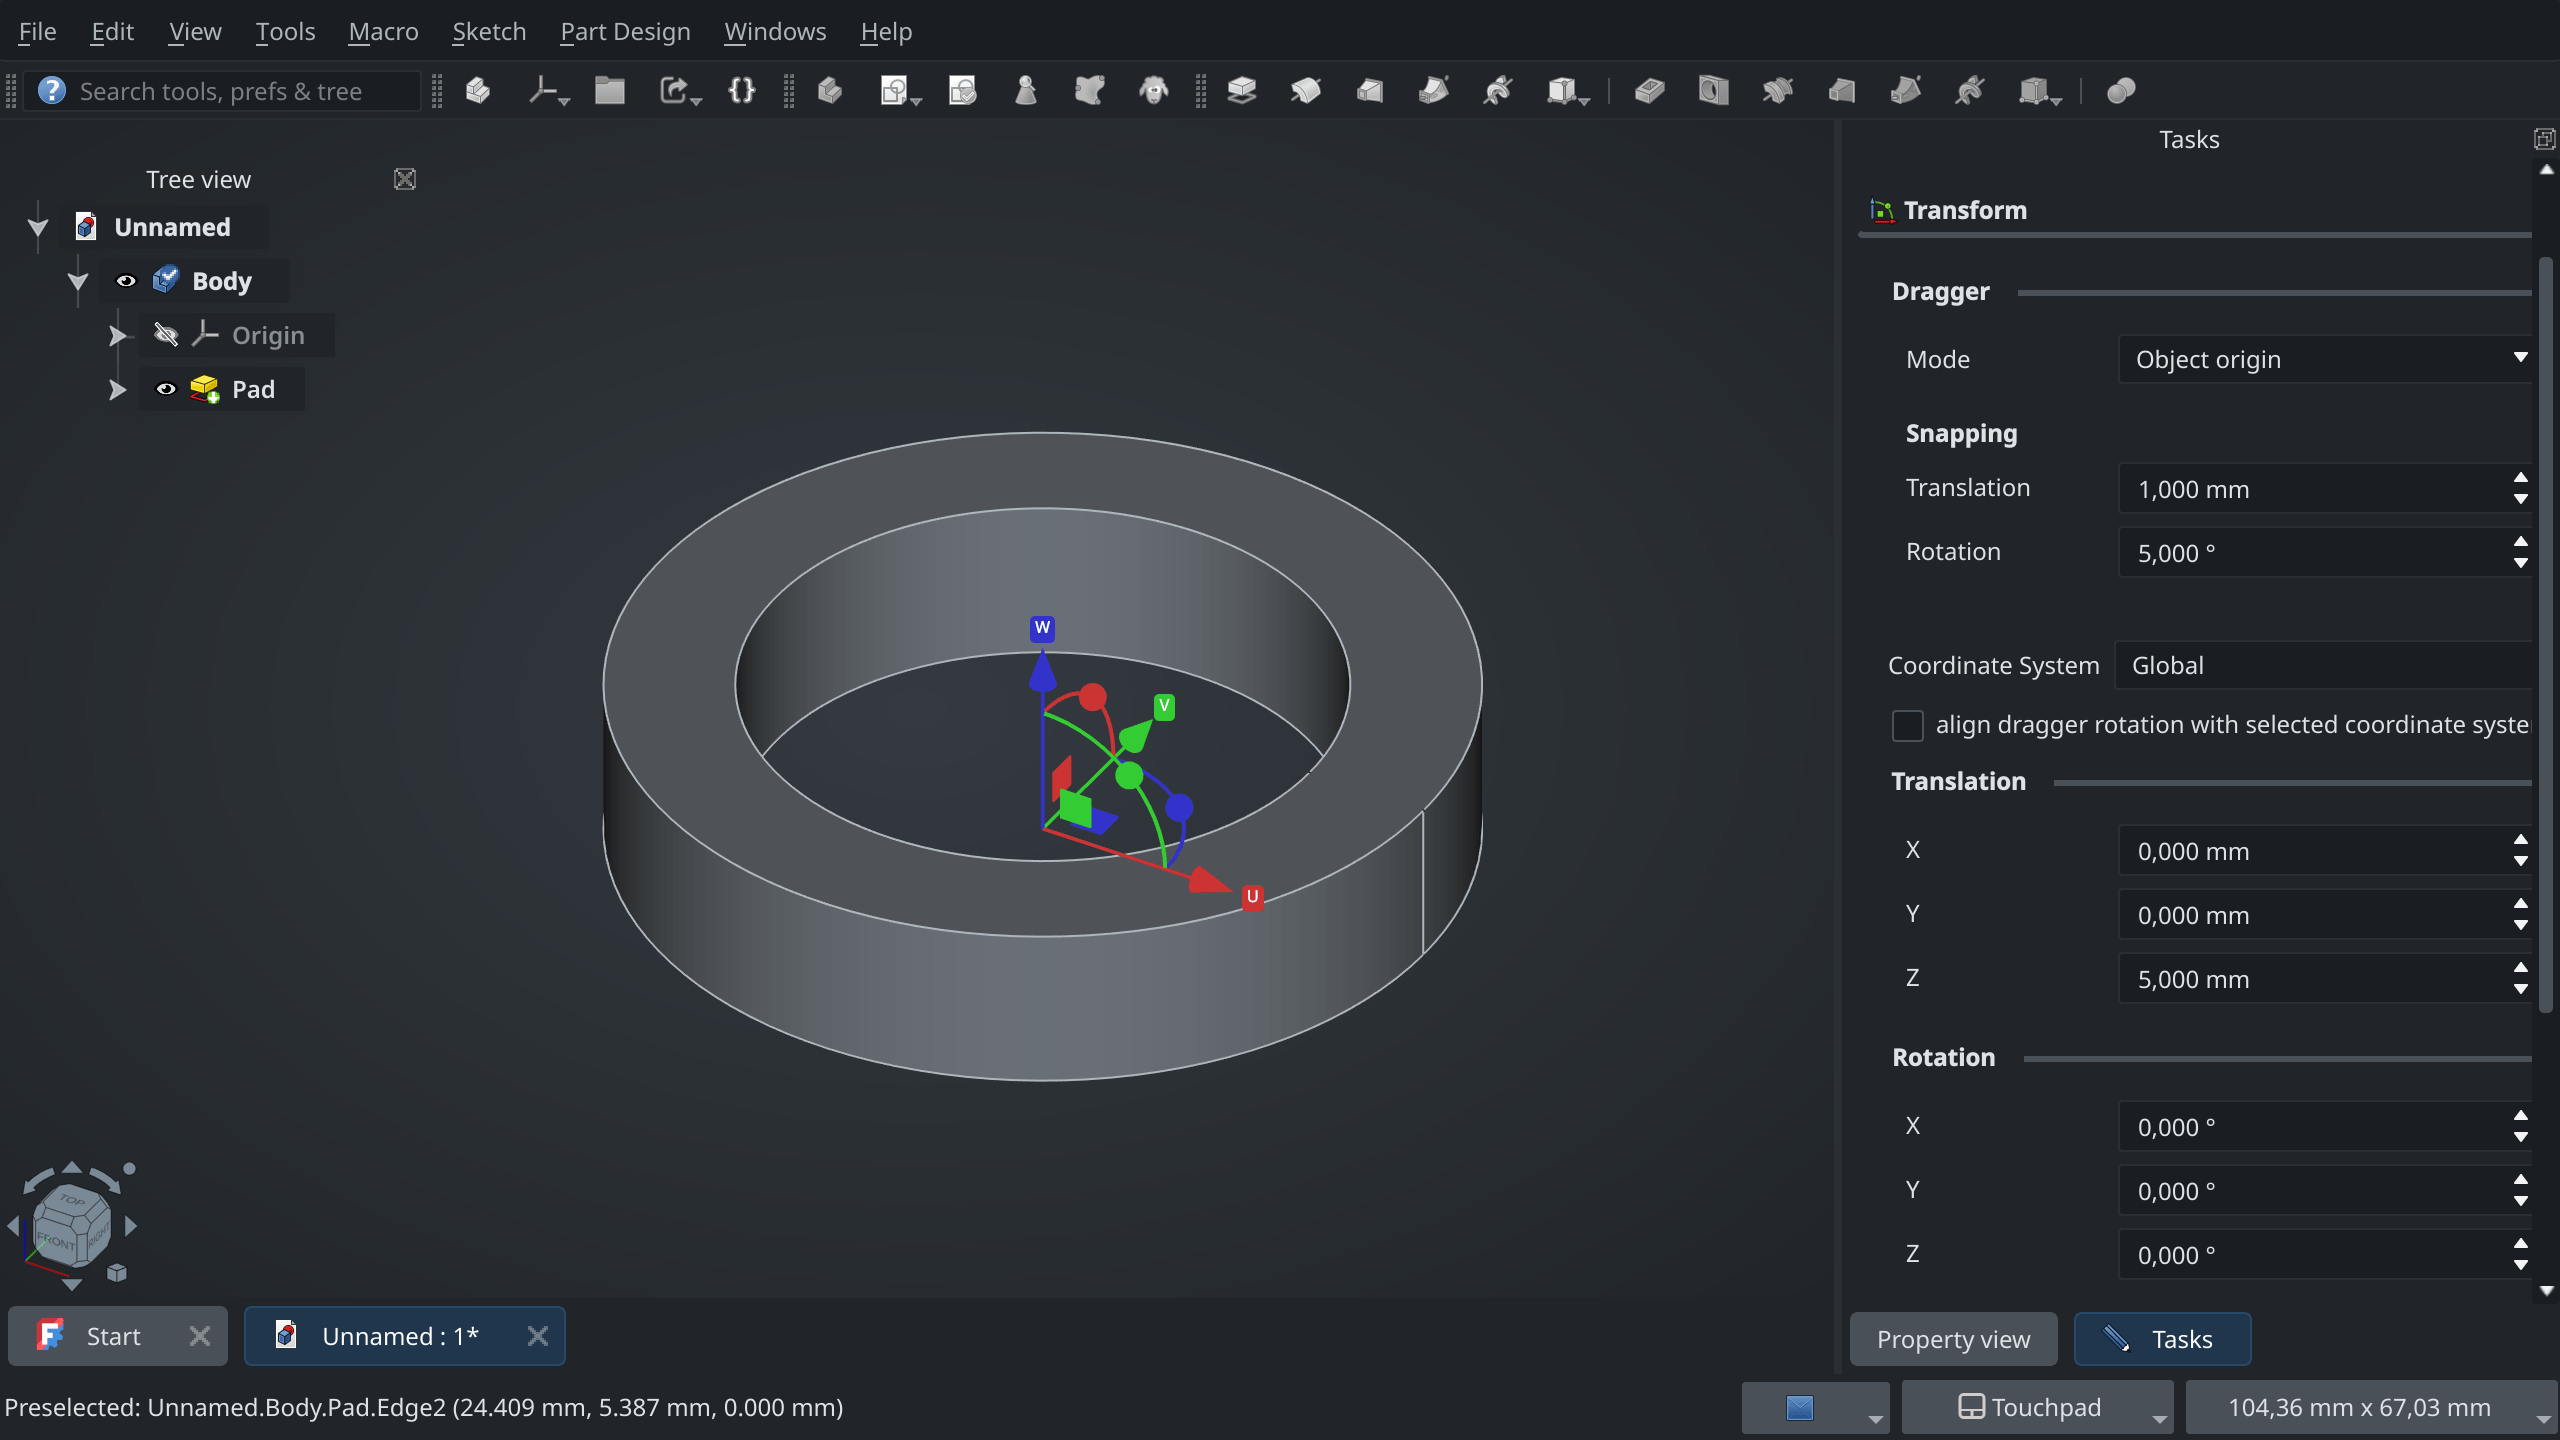Toggle visibility eye of Pad
2560x1440 pixels.
coord(166,389)
